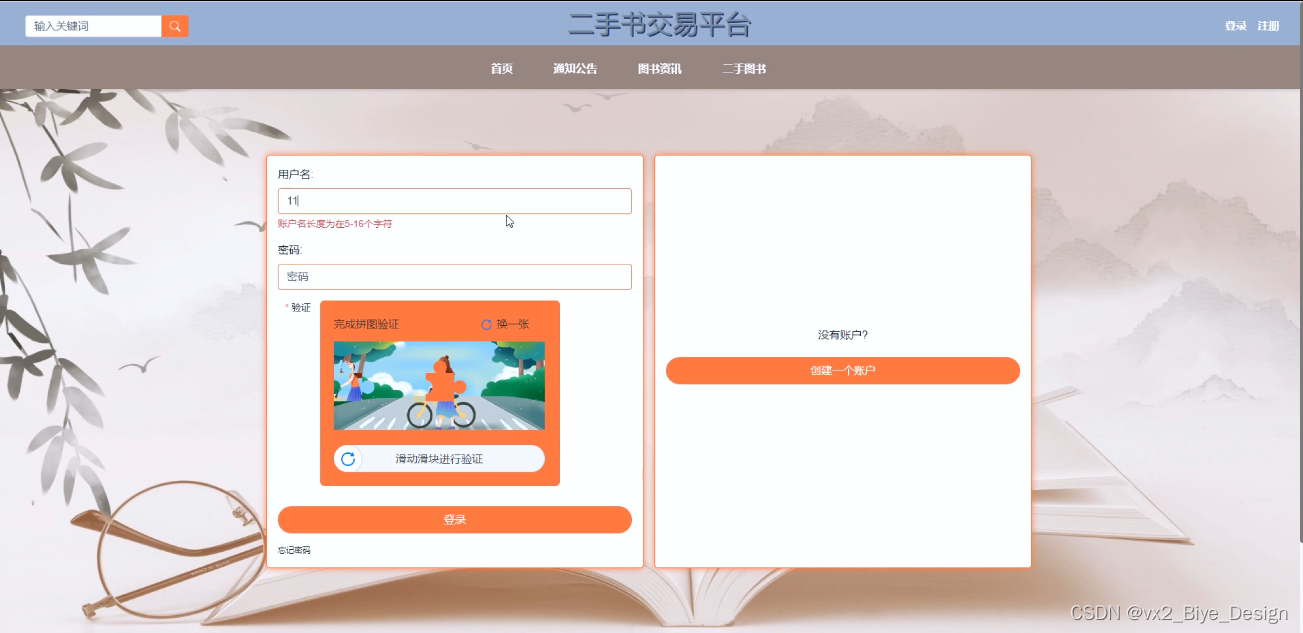Click the puzzle piece on captcha image

[x=444, y=381]
